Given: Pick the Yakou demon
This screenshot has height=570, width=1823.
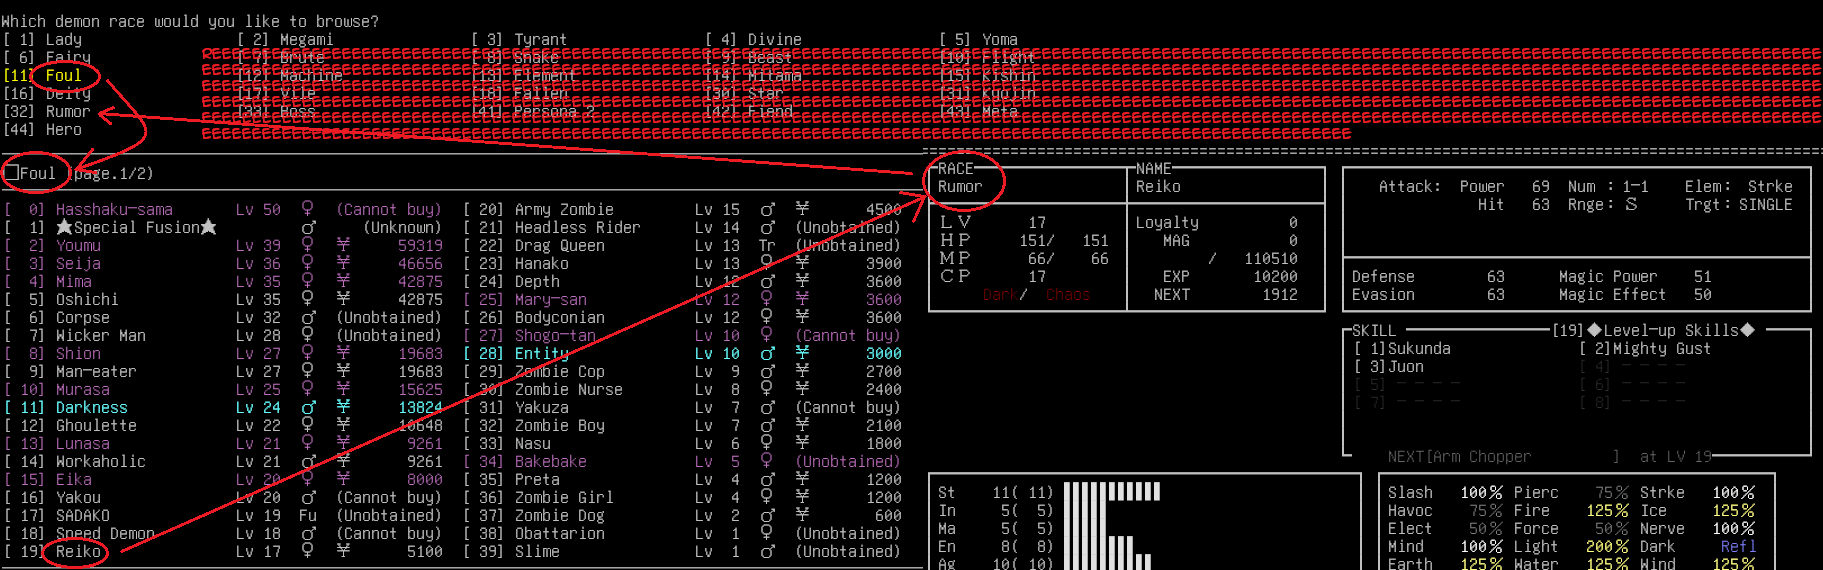Looking at the screenshot, I should 222,498.
